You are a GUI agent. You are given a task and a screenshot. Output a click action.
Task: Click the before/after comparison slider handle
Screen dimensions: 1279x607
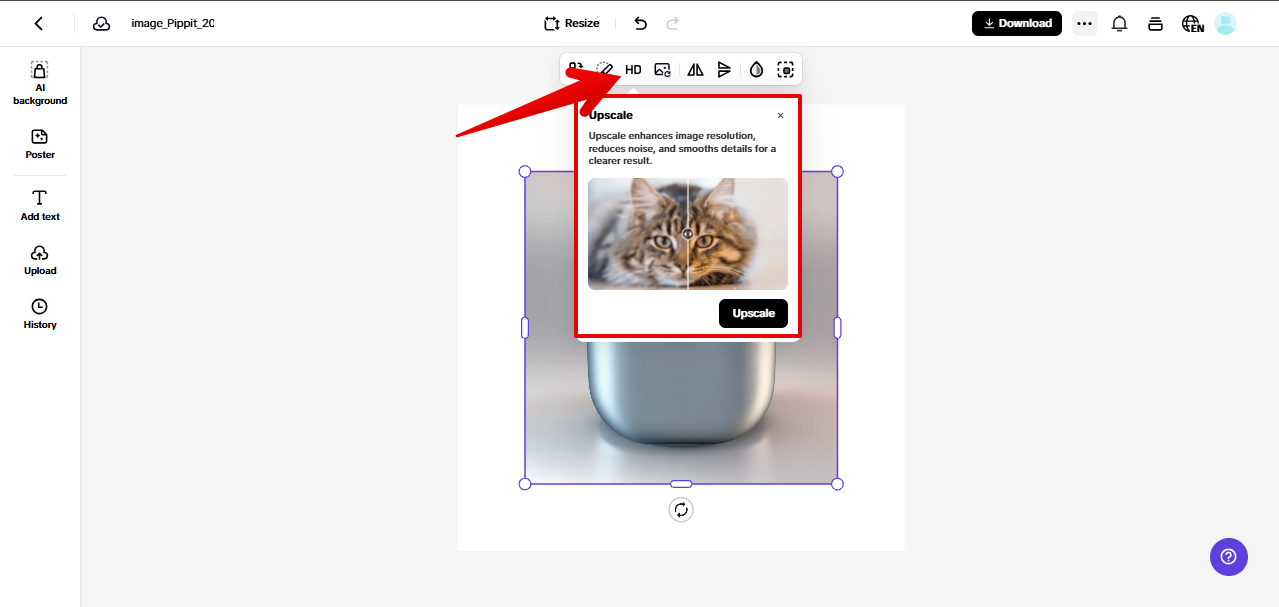pos(688,232)
